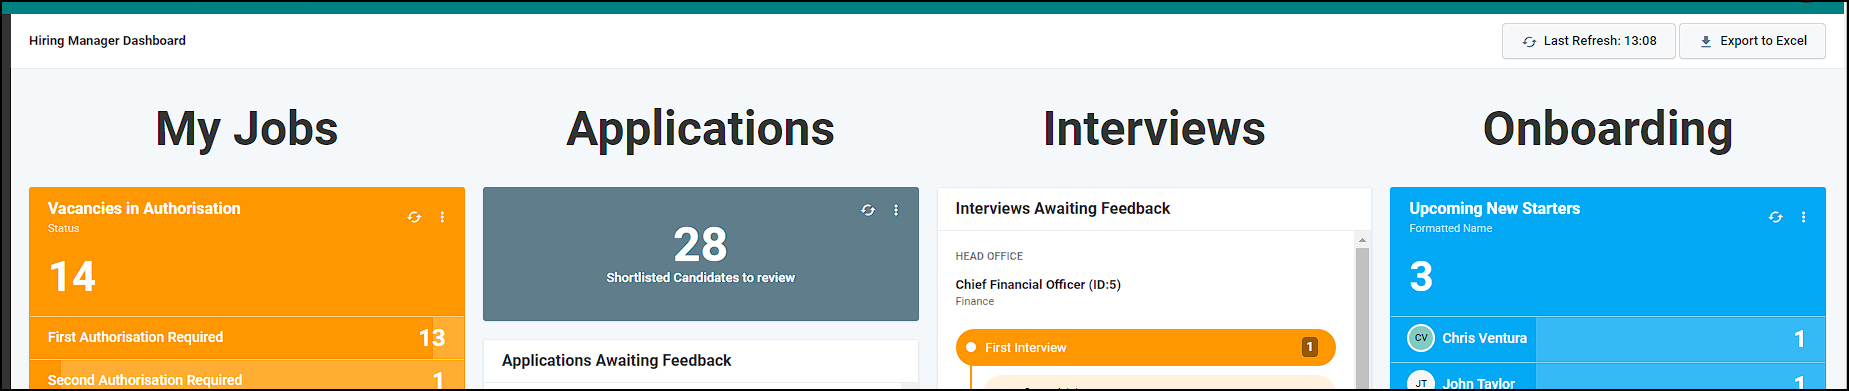Click the First Interview count badge
Image resolution: width=1849 pixels, height=391 pixels.
coord(1310,347)
